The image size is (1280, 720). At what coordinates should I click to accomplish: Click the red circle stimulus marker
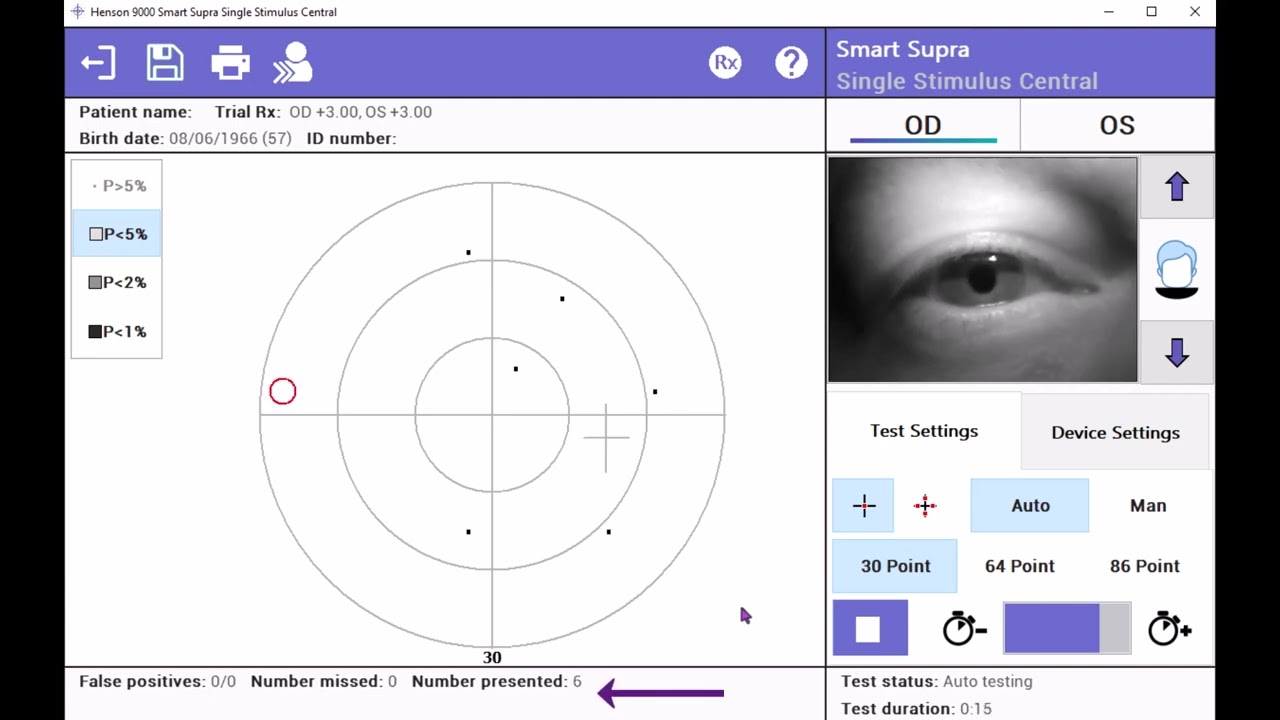(x=283, y=392)
